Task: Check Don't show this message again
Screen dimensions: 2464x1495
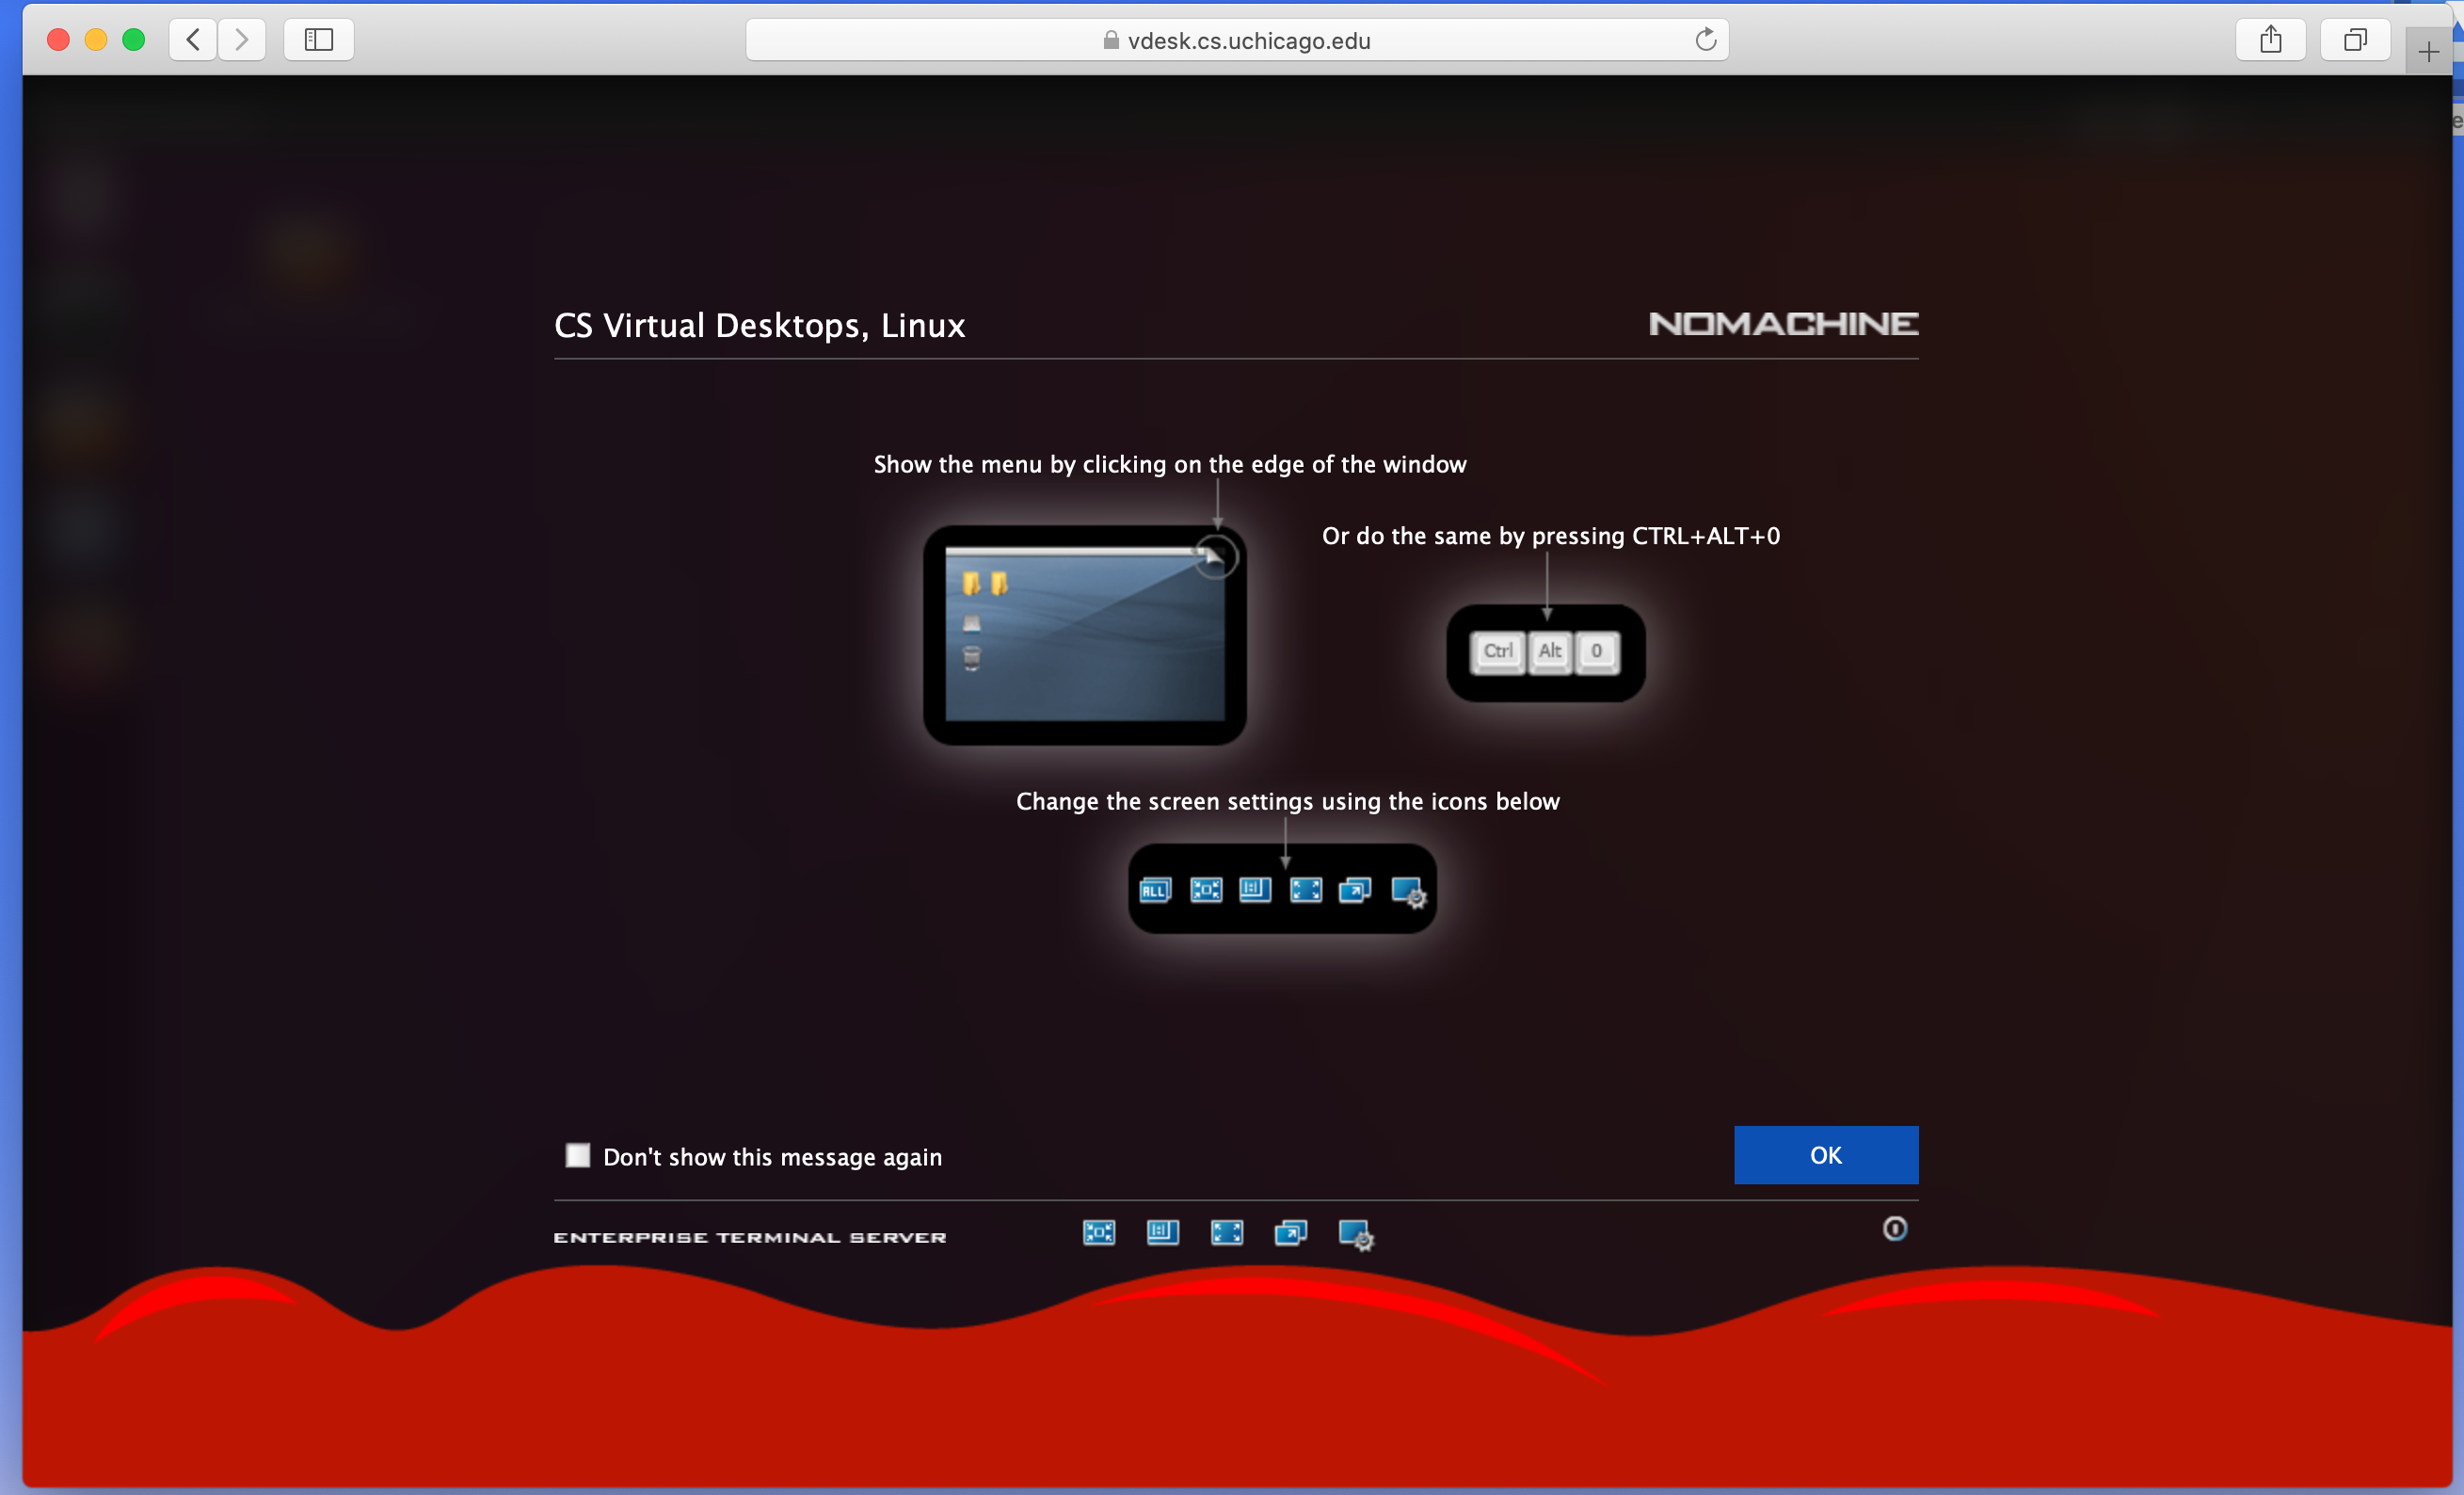Action: (578, 1155)
